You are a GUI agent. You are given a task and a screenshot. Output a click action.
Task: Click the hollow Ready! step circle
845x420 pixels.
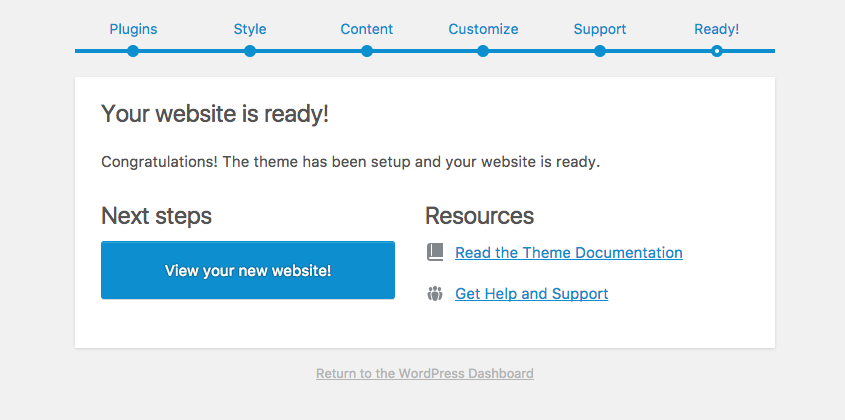[x=717, y=51]
